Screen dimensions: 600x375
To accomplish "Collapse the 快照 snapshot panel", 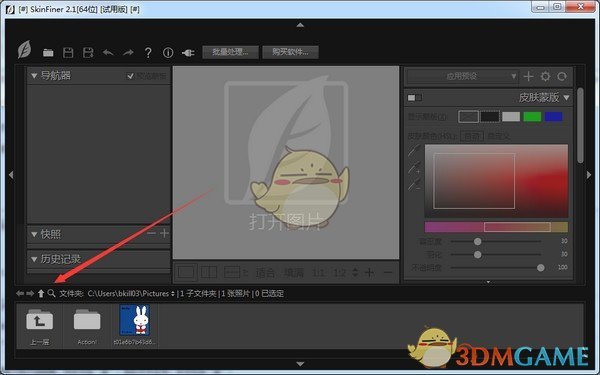I will click(x=34, y=234).
